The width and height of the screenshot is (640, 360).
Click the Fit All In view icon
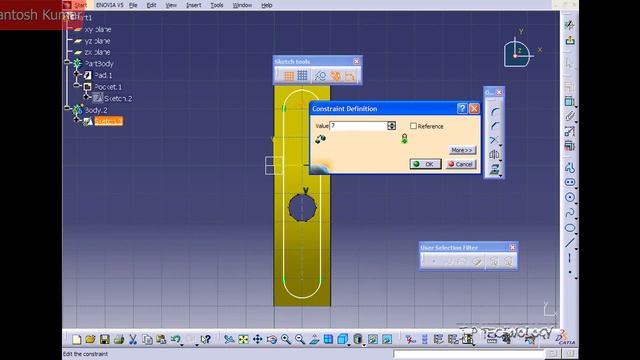coord(243,339)
